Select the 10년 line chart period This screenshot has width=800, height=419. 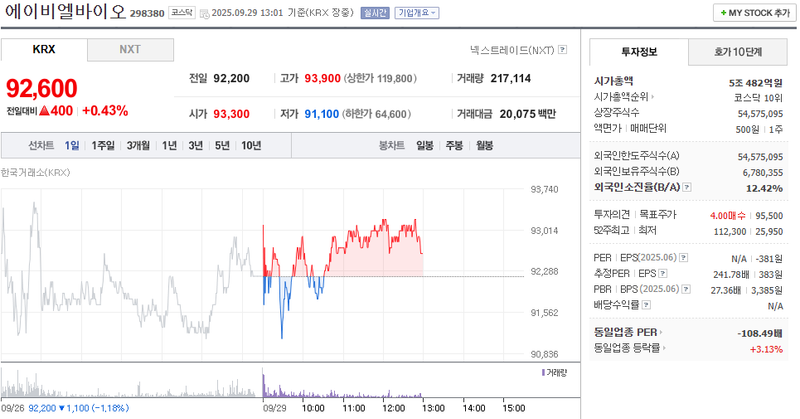click(x=251, y=146)
